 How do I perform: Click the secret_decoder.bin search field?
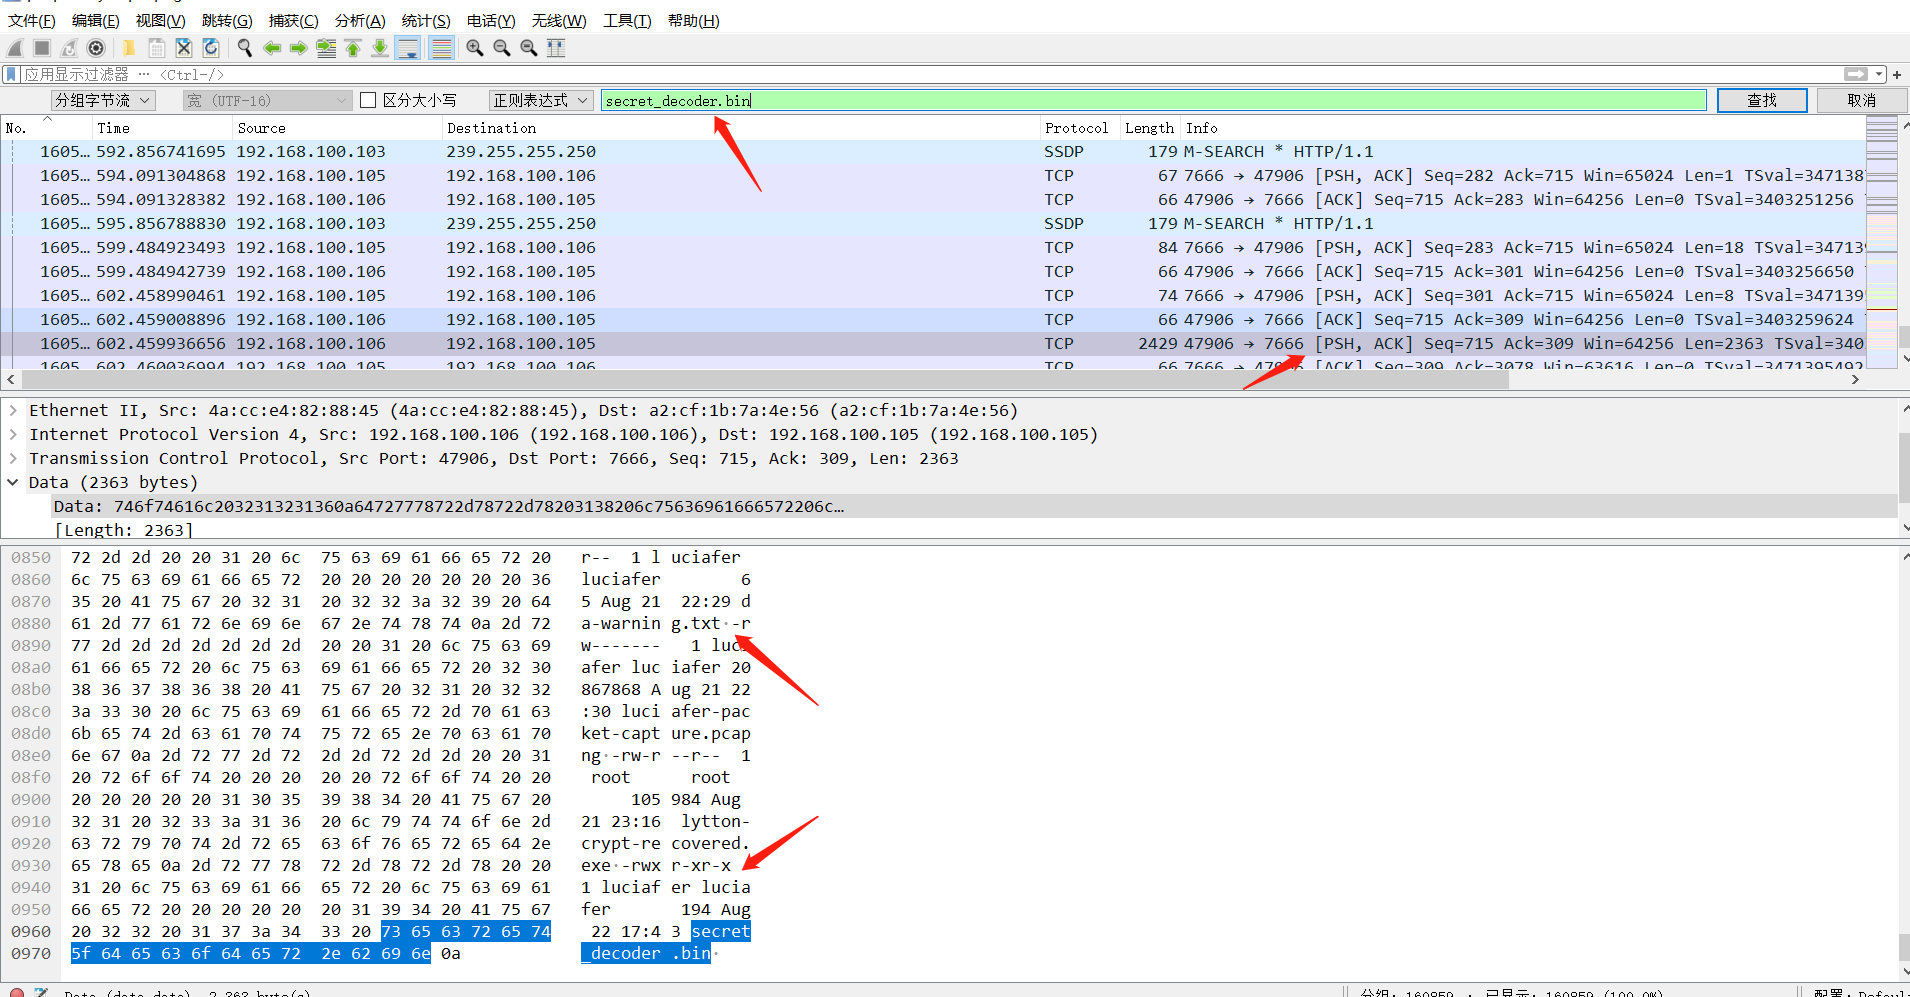(1154, 100)
